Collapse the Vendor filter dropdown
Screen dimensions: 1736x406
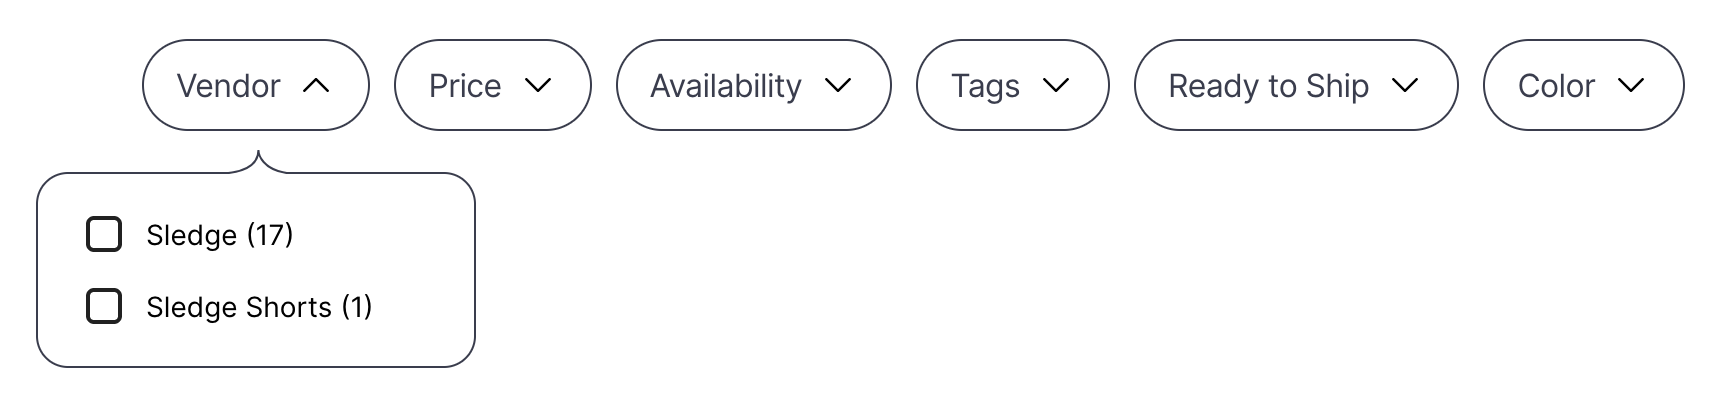(x=256, y=86)
